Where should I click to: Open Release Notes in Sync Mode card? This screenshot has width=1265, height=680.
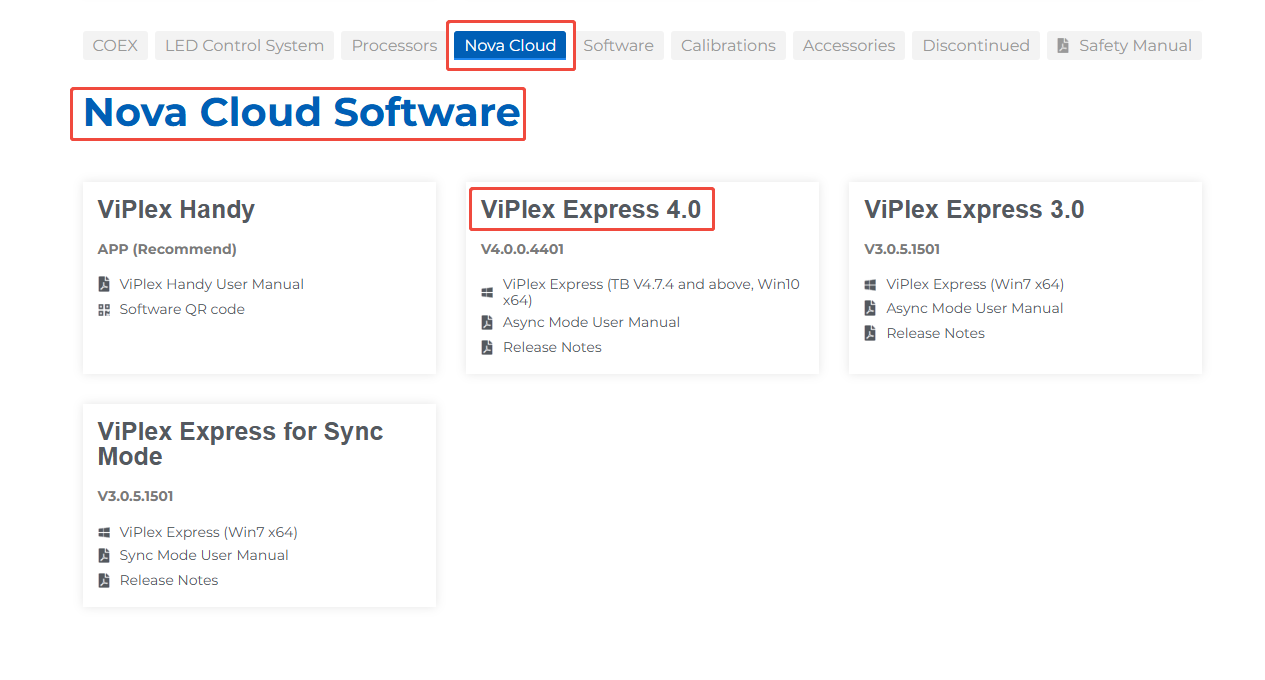pyautogui.click(x=169, y=580)
